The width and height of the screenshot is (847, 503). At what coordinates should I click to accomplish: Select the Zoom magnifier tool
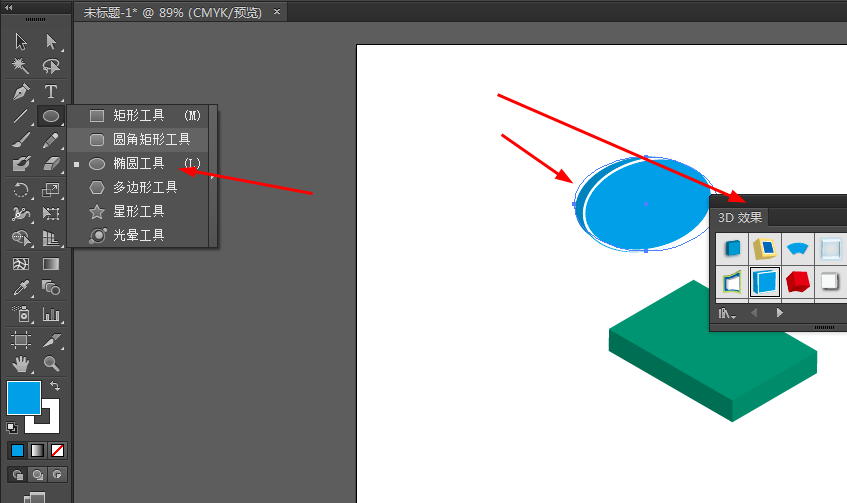pos(51,364)
